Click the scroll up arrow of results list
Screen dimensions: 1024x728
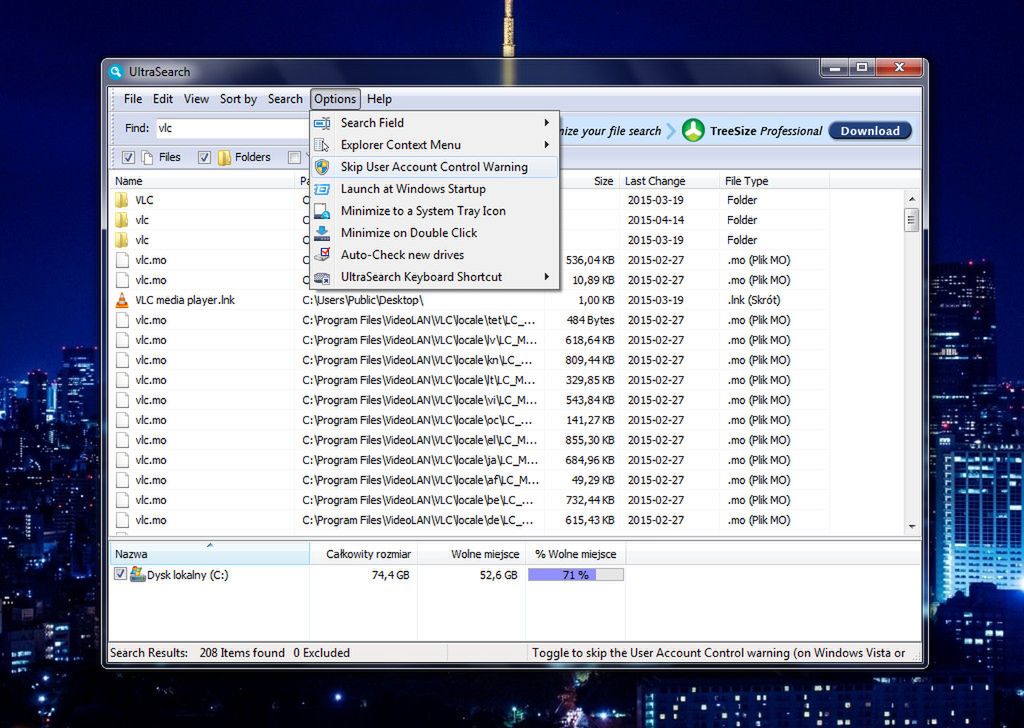coord(912,198)
